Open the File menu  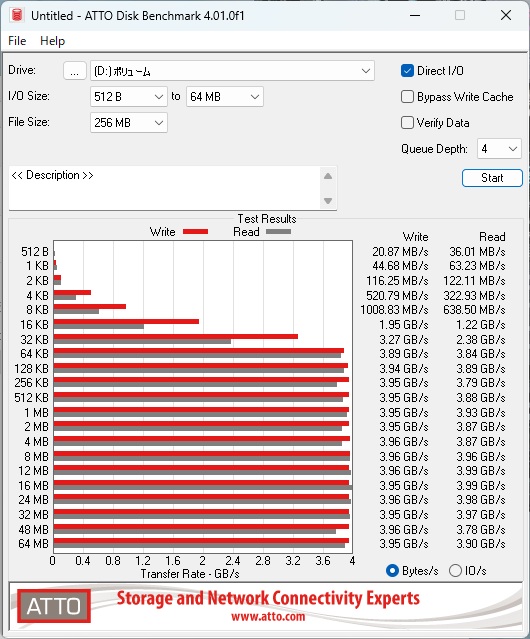click(x=17, y=41)
